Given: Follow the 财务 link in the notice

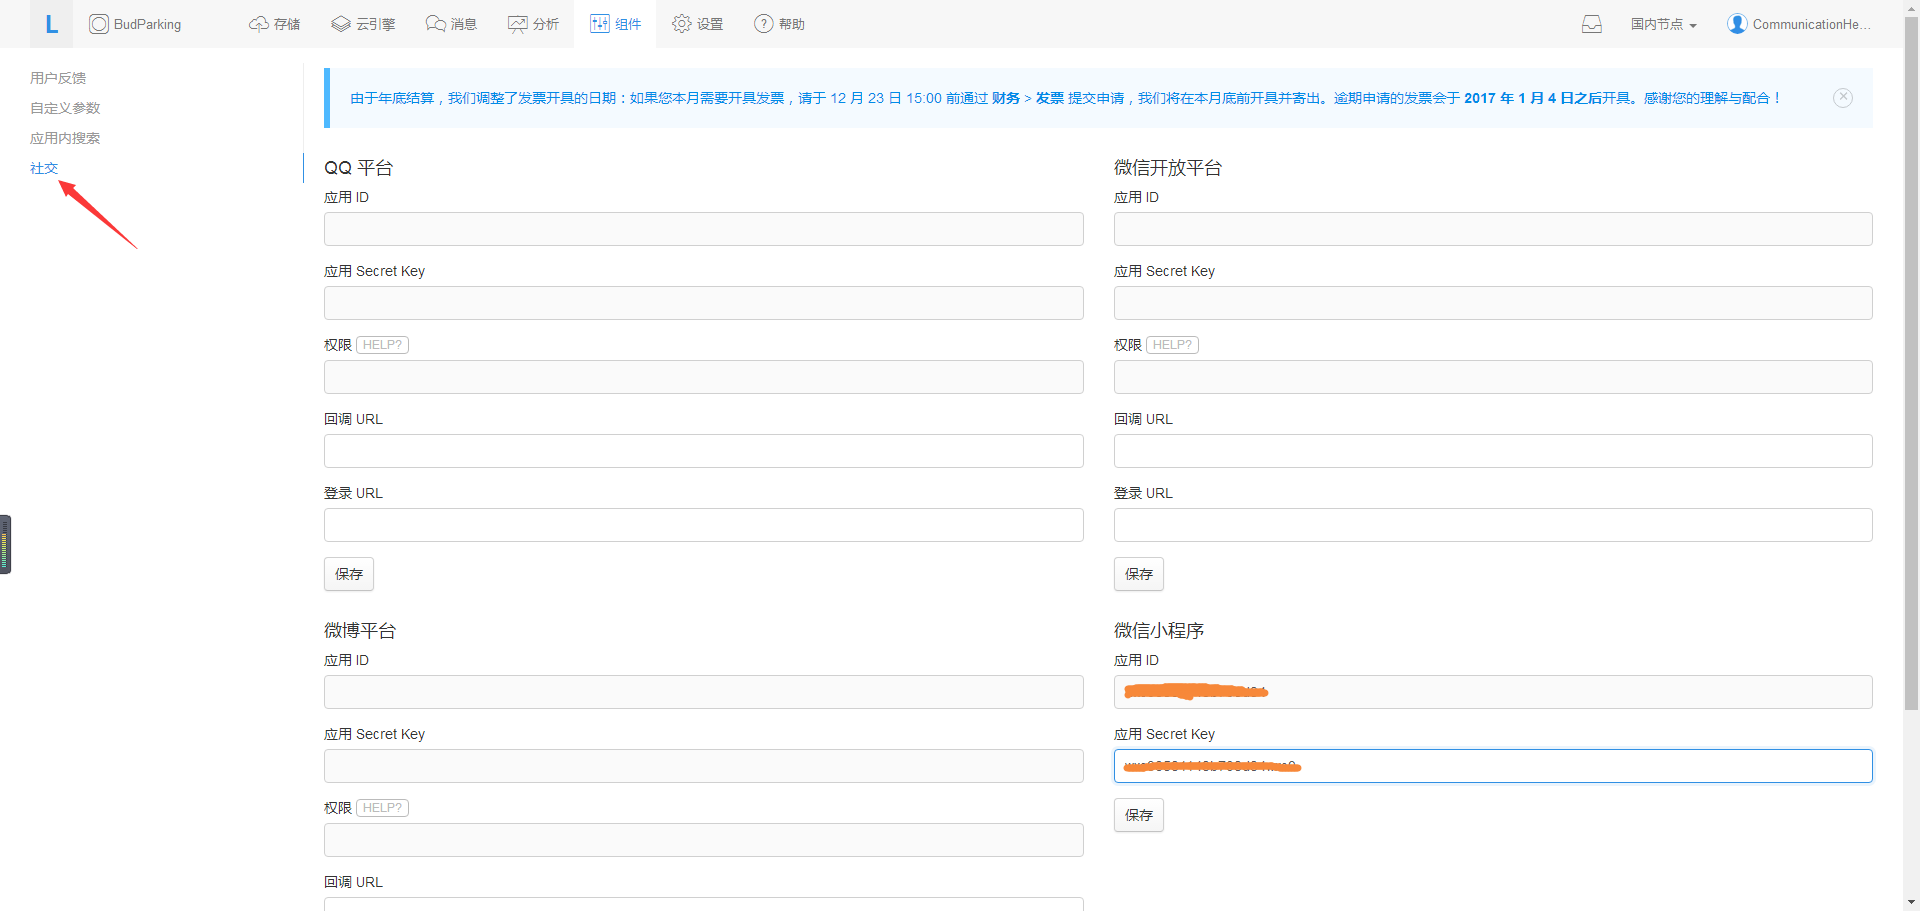Looking at the screenshot, I should (x=1006, y=98).
